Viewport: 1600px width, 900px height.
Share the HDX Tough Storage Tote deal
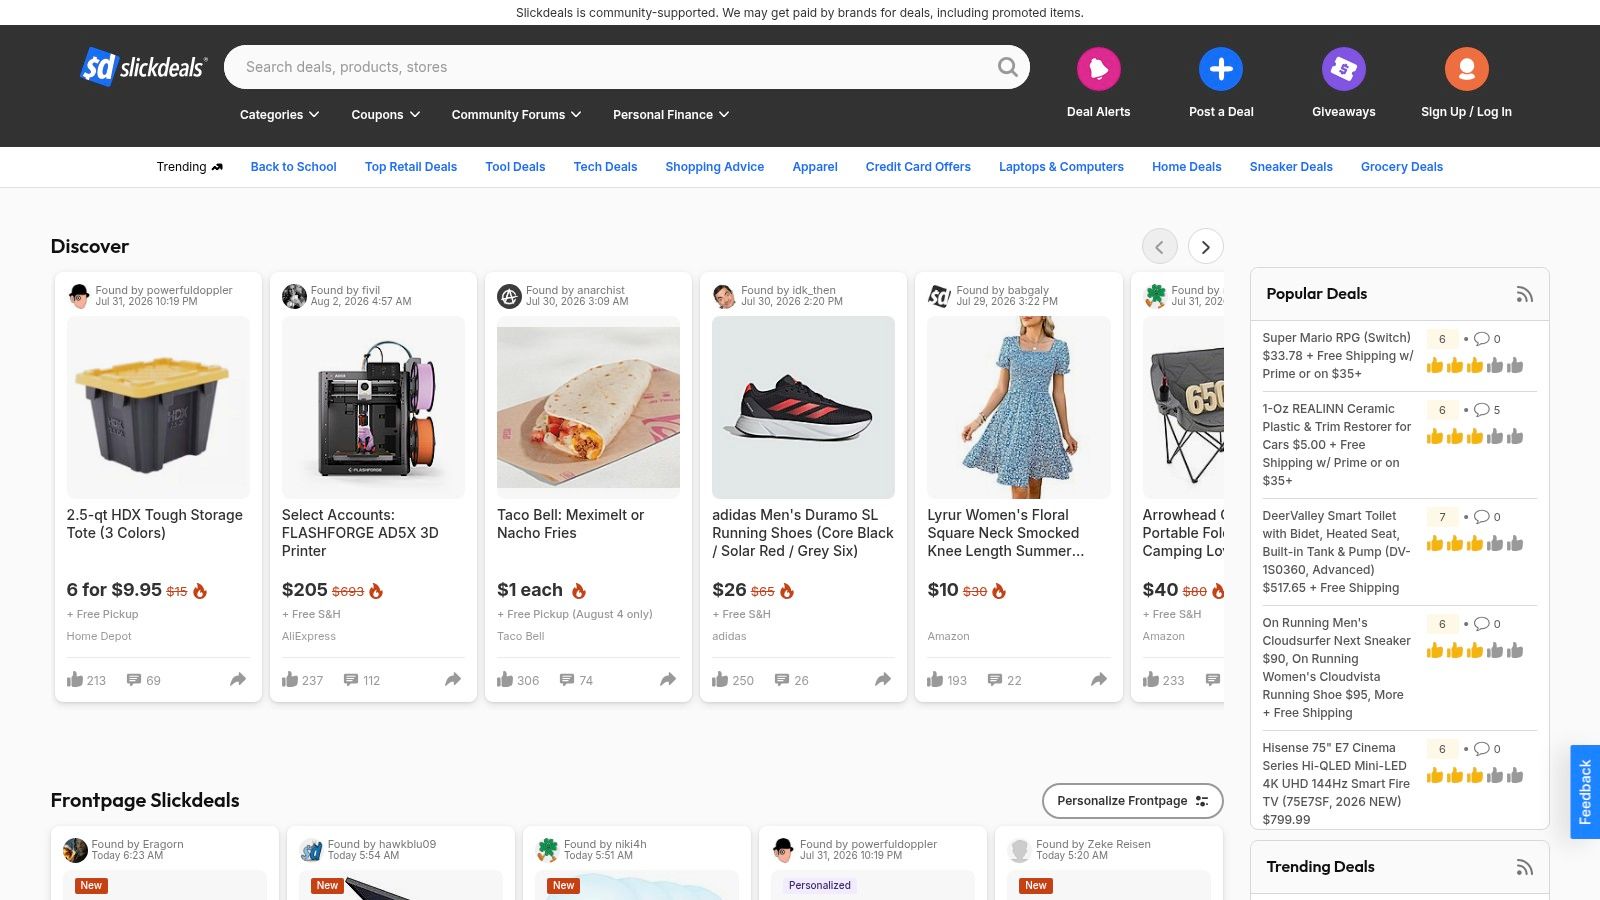click(x=238, y=680)
